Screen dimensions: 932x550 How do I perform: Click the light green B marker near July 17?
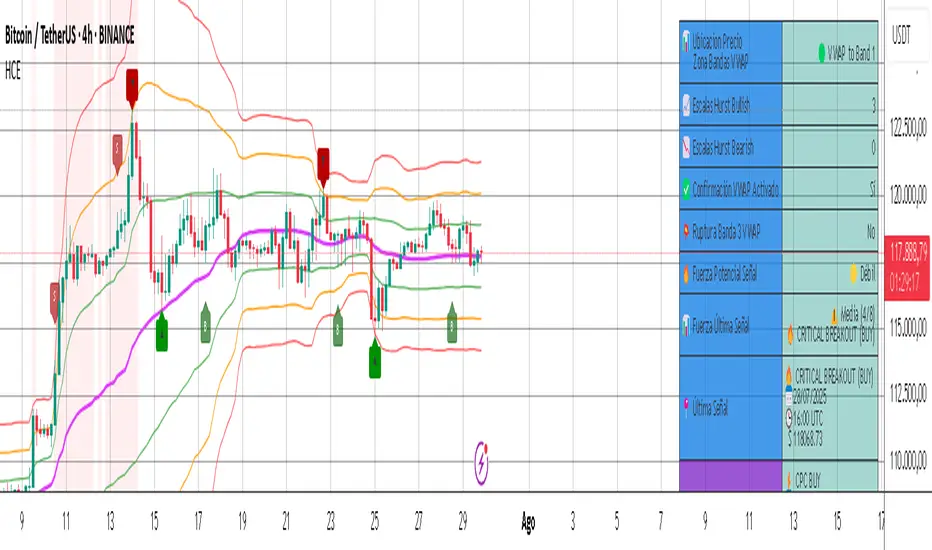tap(206, 323)
